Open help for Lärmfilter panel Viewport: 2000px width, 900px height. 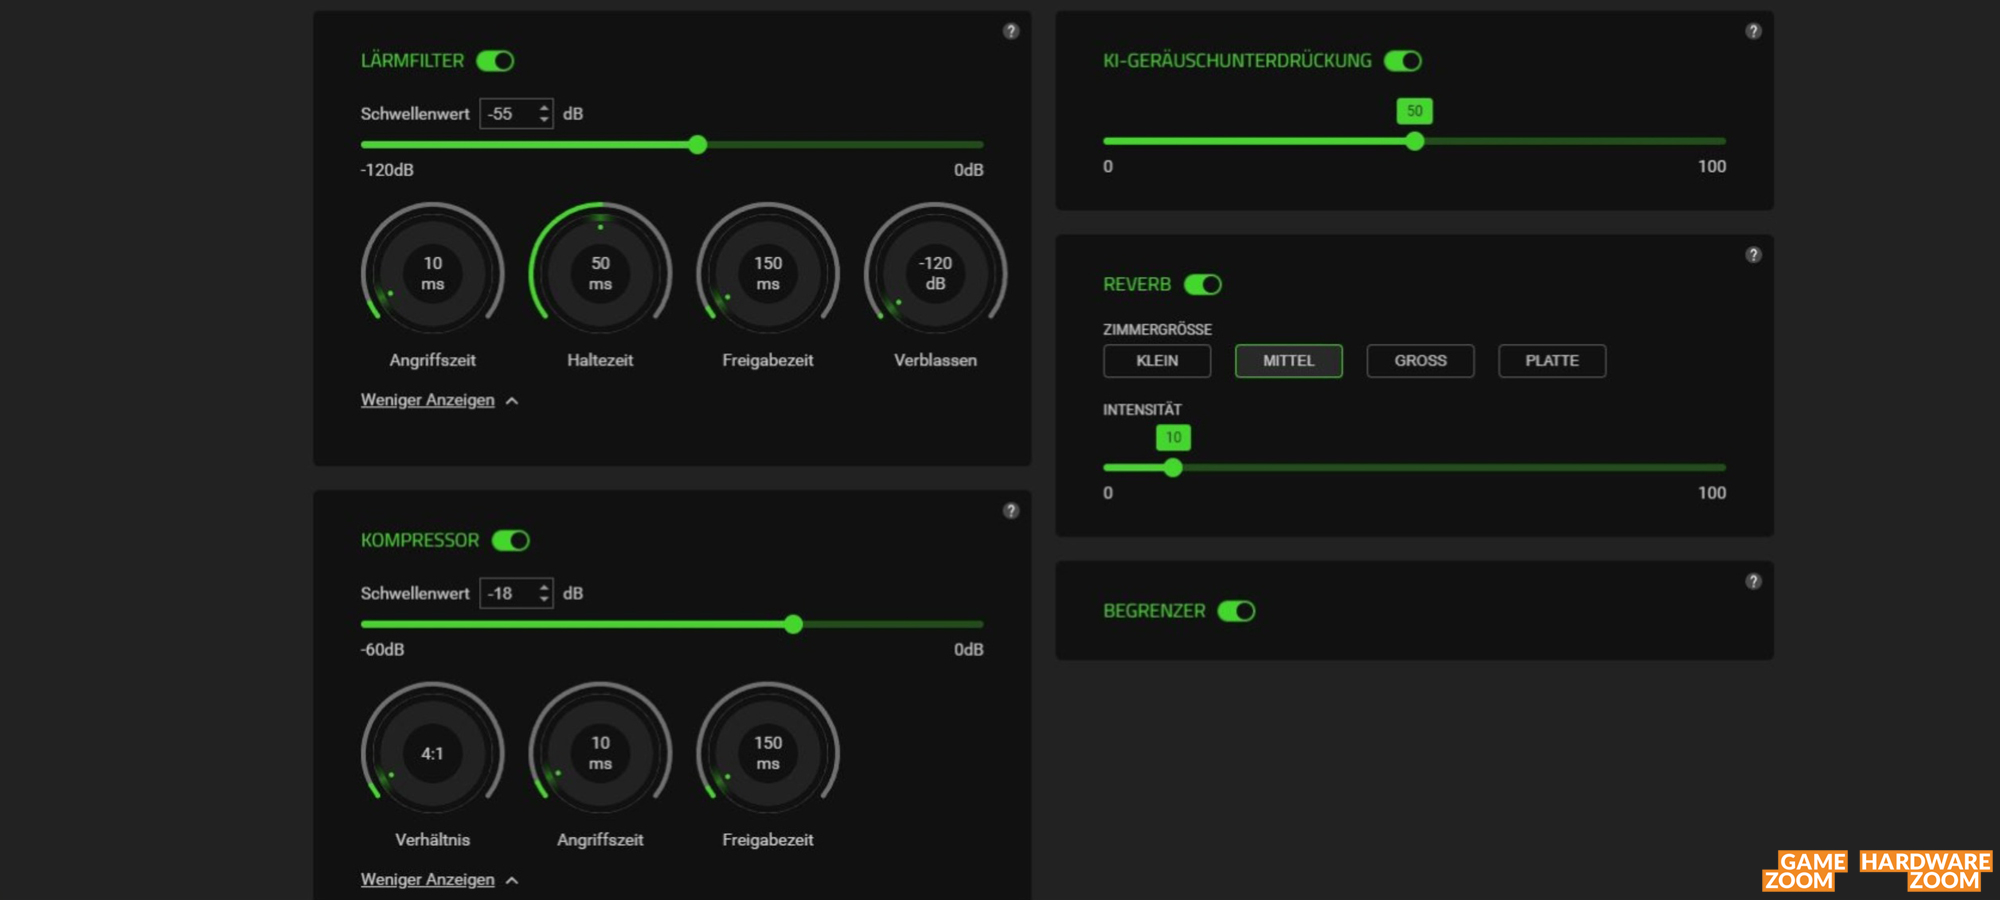1011,31
